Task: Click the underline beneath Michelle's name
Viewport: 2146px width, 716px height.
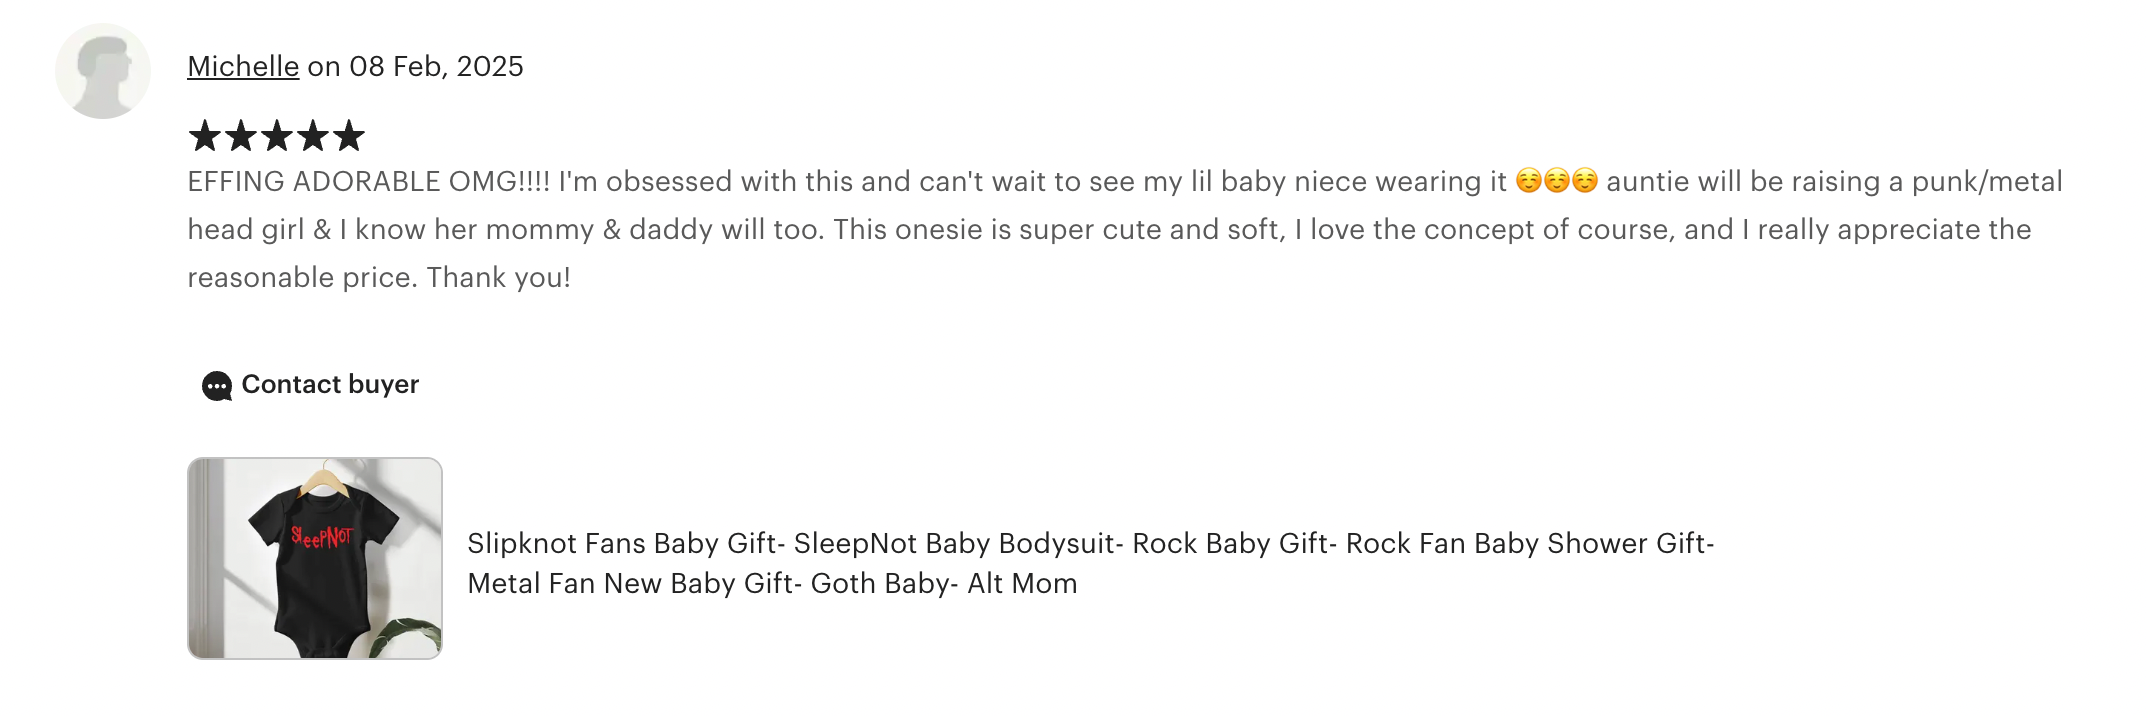Action: (242, 84)
